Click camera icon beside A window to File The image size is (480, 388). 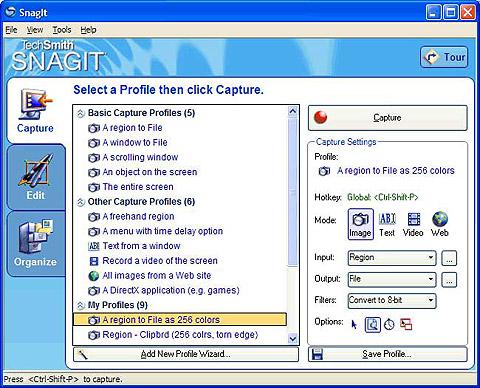pos(94,143)
